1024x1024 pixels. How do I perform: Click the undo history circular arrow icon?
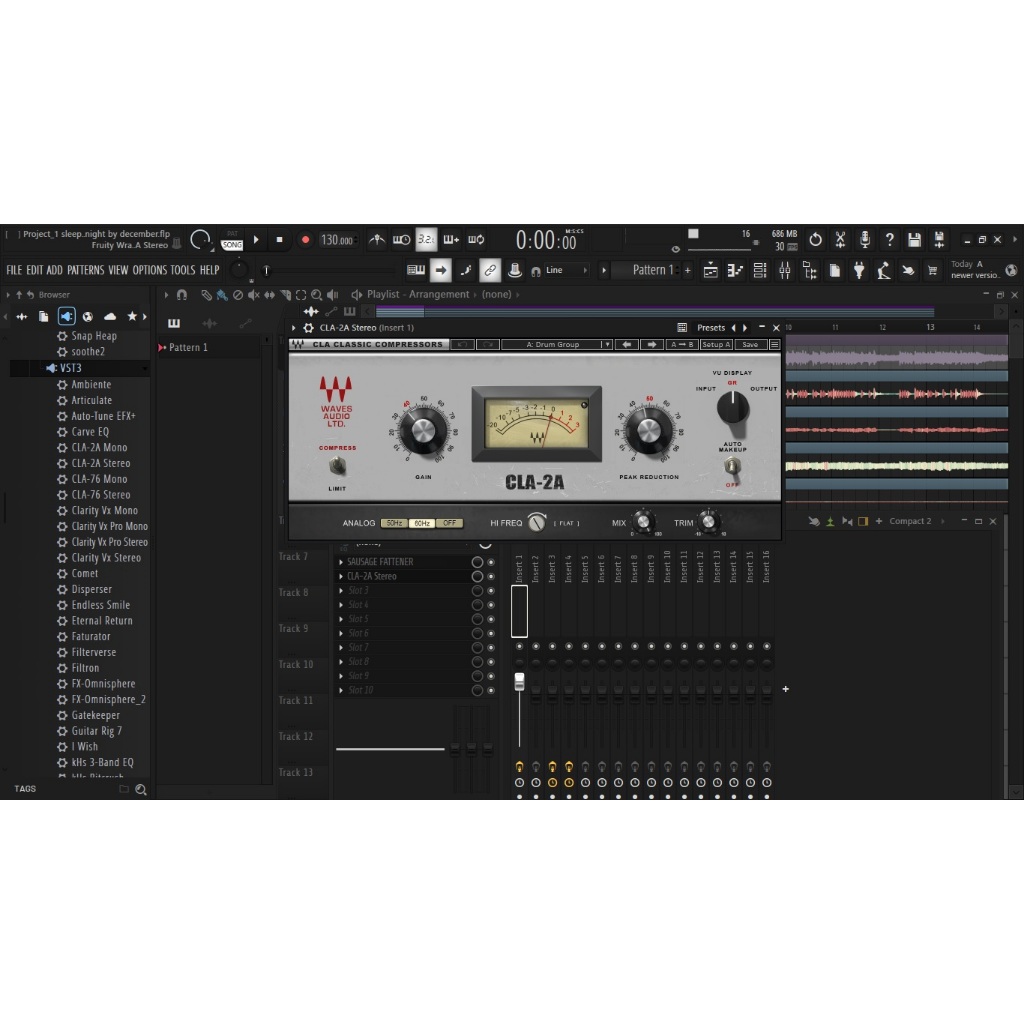coord(815,240)
